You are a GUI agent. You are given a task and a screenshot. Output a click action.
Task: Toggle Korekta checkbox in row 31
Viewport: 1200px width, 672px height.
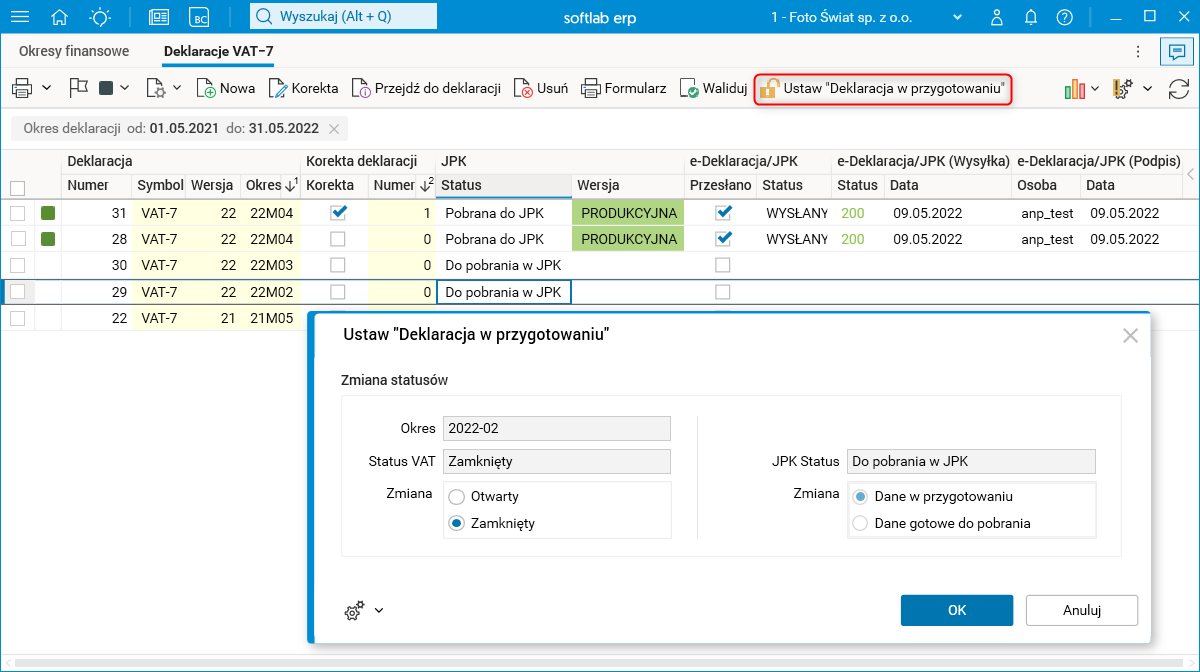[x=338, y=212]
